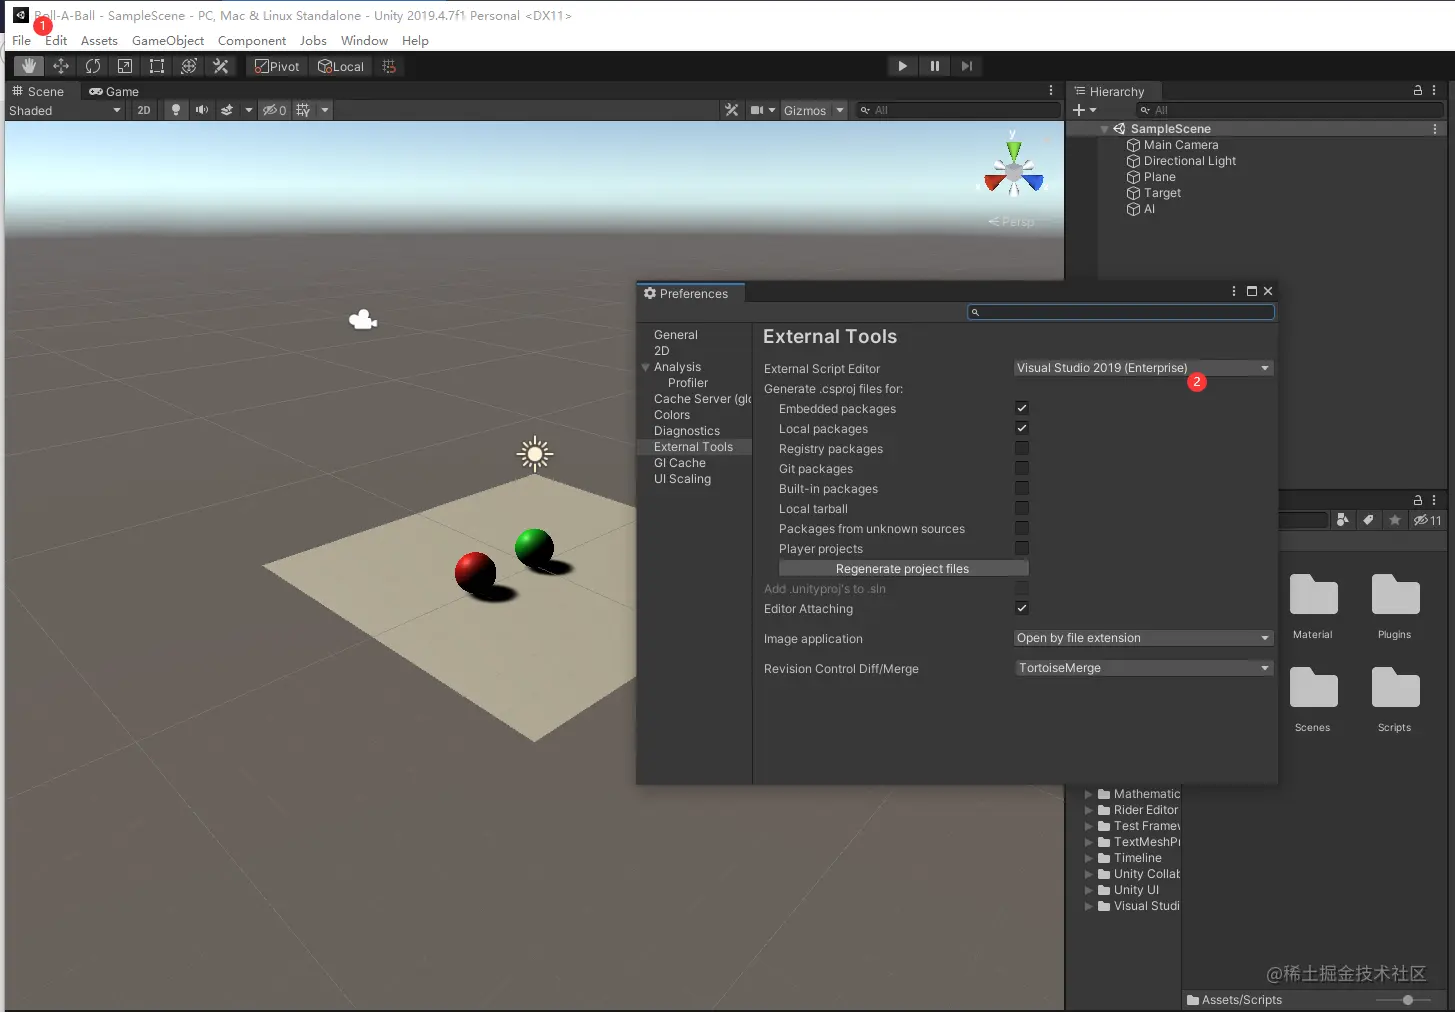The height and width of the screenshot is (1012, 1455).
Task: Enable Packages from unknown sources checkbox
Action: point(1022,528)
